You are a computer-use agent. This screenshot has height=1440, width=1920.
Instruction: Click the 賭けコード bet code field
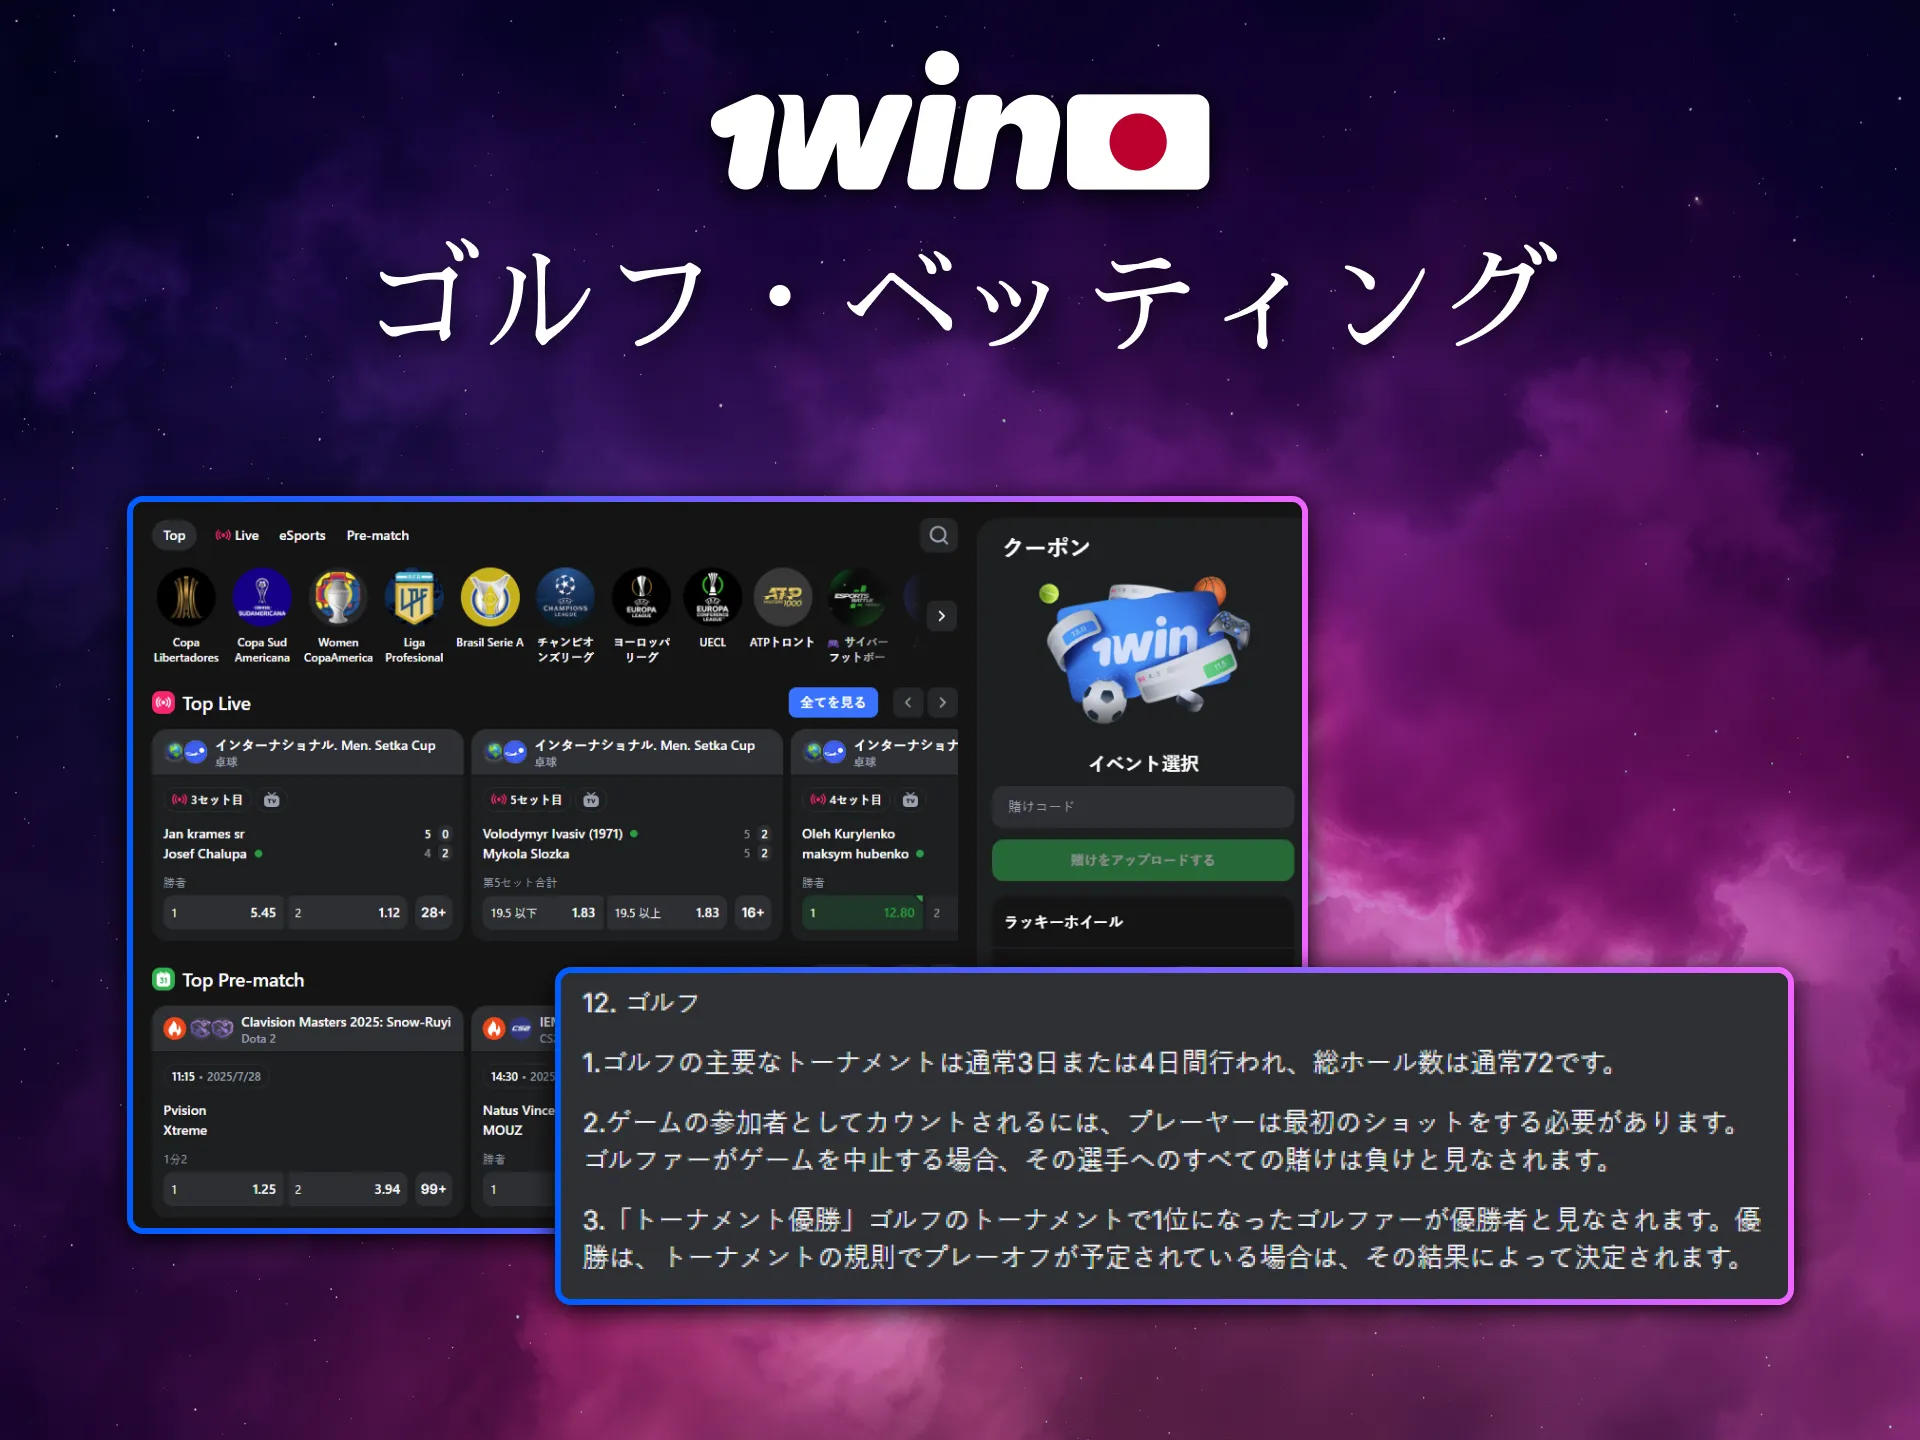[1142, 807]
